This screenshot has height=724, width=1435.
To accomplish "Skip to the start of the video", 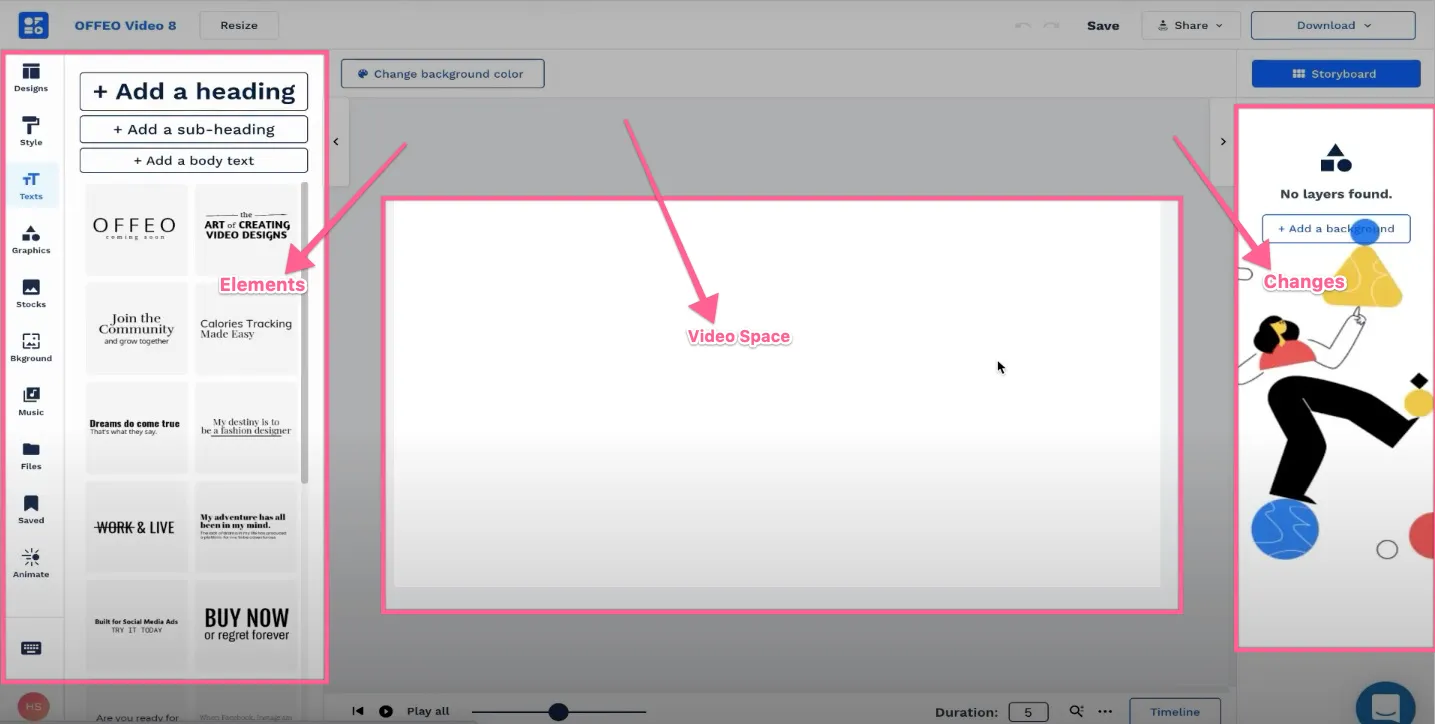I will (358, 711).
